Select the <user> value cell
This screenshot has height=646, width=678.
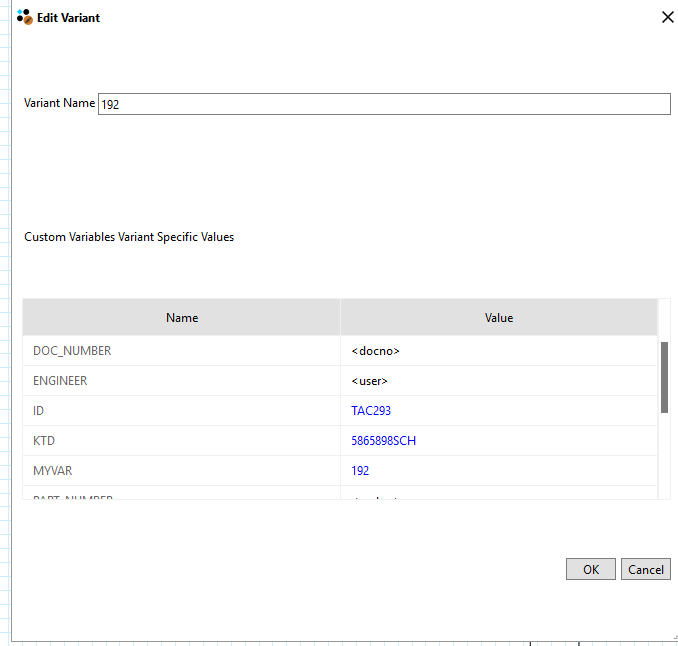click(x=498, y=381)
